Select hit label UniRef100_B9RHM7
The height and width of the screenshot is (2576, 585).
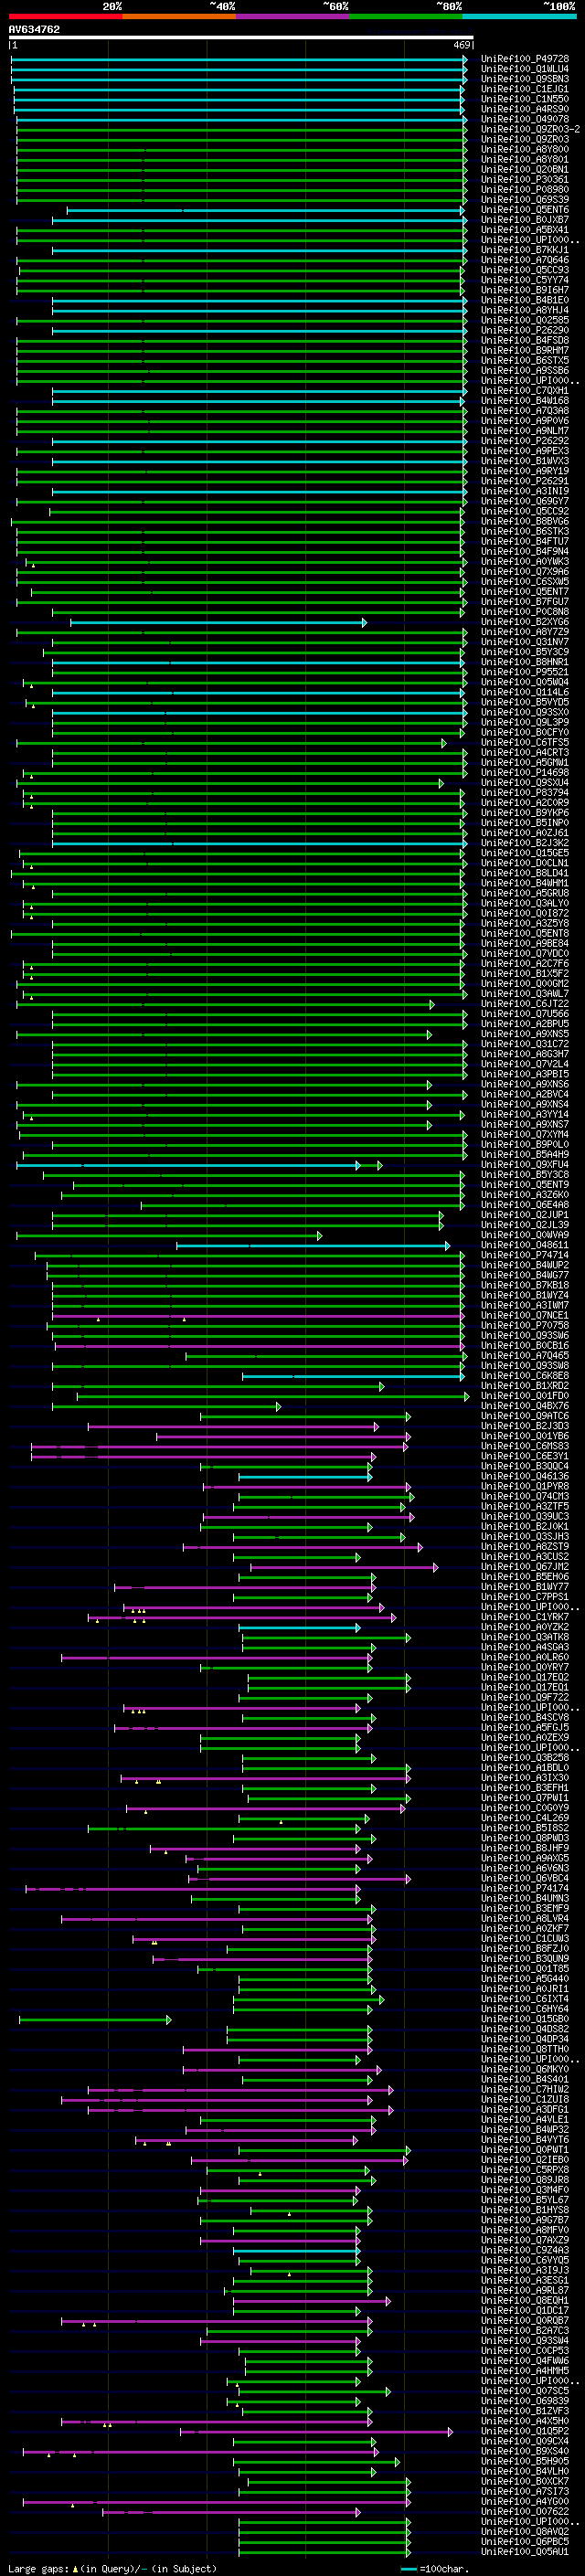[525, 350]
